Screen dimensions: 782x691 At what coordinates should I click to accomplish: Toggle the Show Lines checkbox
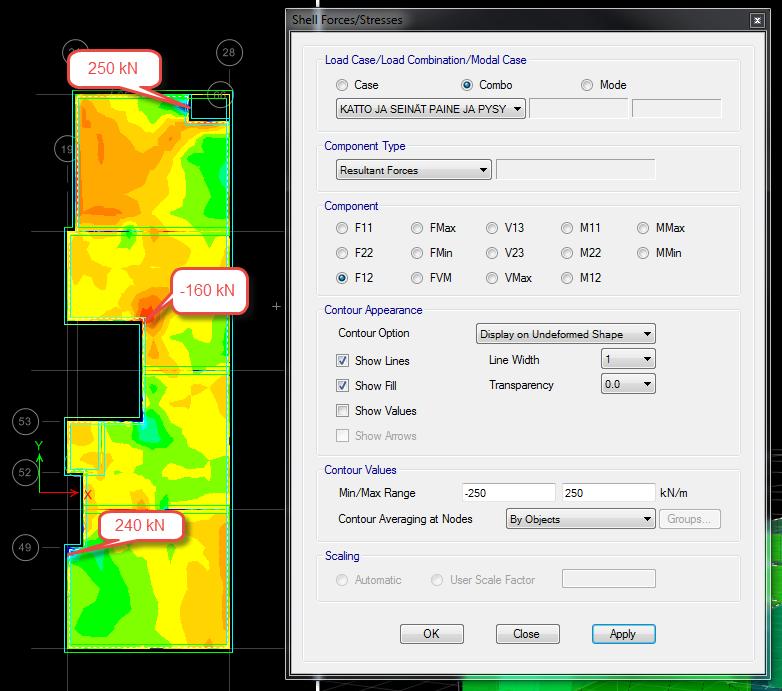pyautogui.click(x=343, y=360)
